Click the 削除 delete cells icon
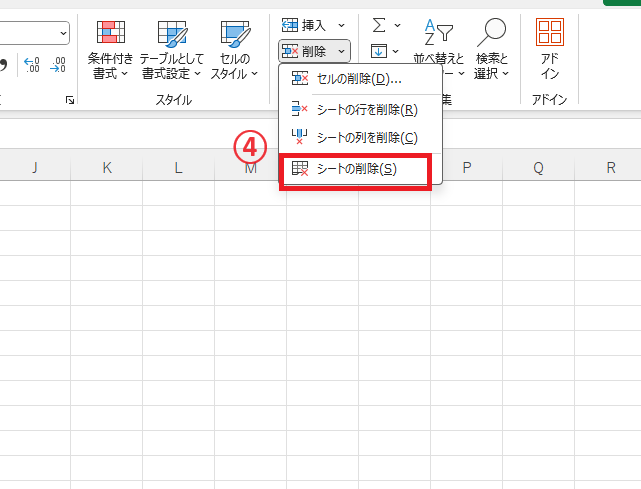Viewport: 641px width, 489px height. (x=290, y=51)
